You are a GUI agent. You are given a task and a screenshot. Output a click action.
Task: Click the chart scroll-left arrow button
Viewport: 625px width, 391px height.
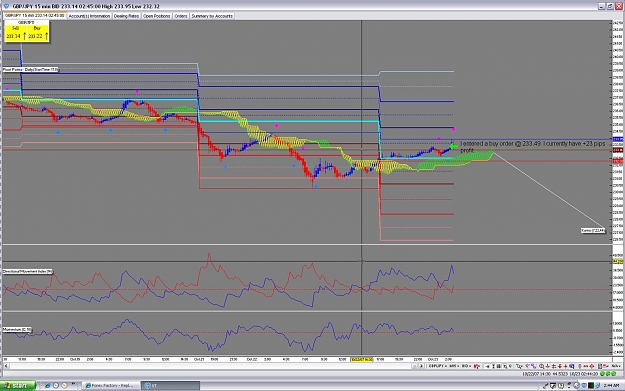pyautogui.click(x=6, y=366)
